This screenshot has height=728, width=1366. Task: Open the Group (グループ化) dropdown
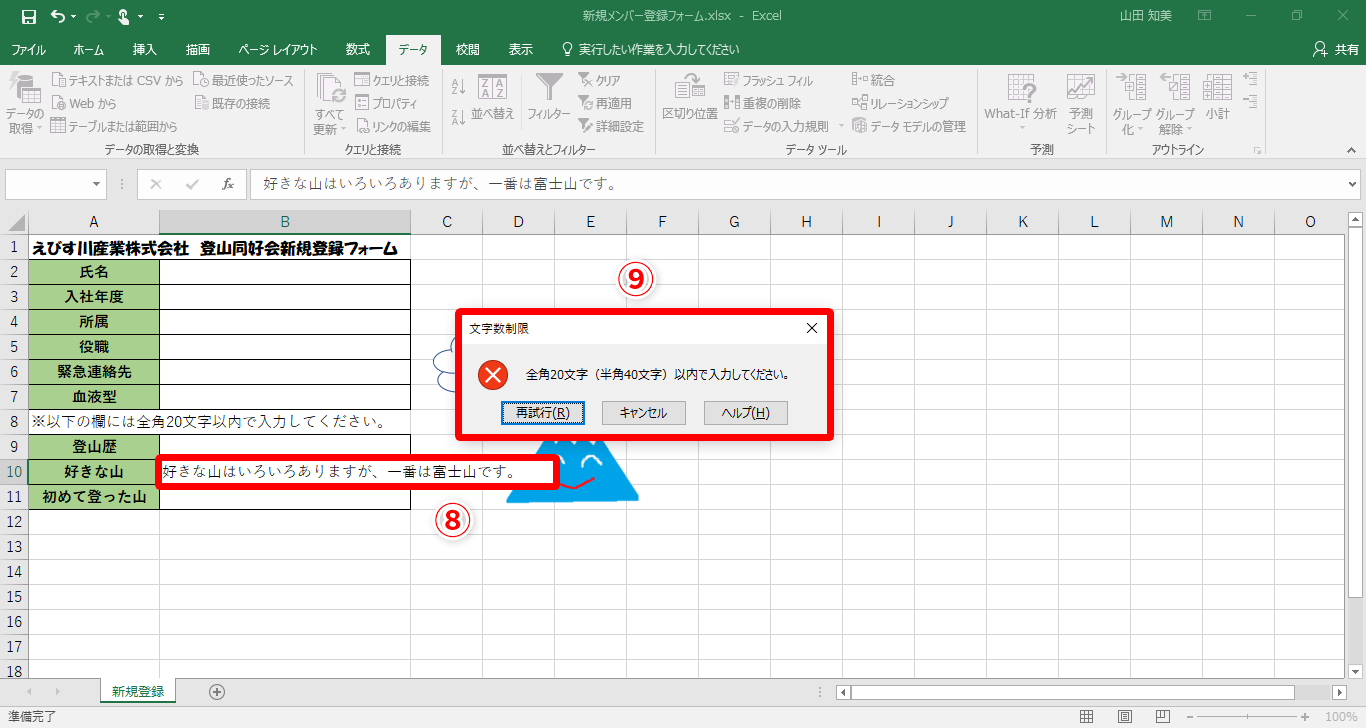(x=1132, y=104)
